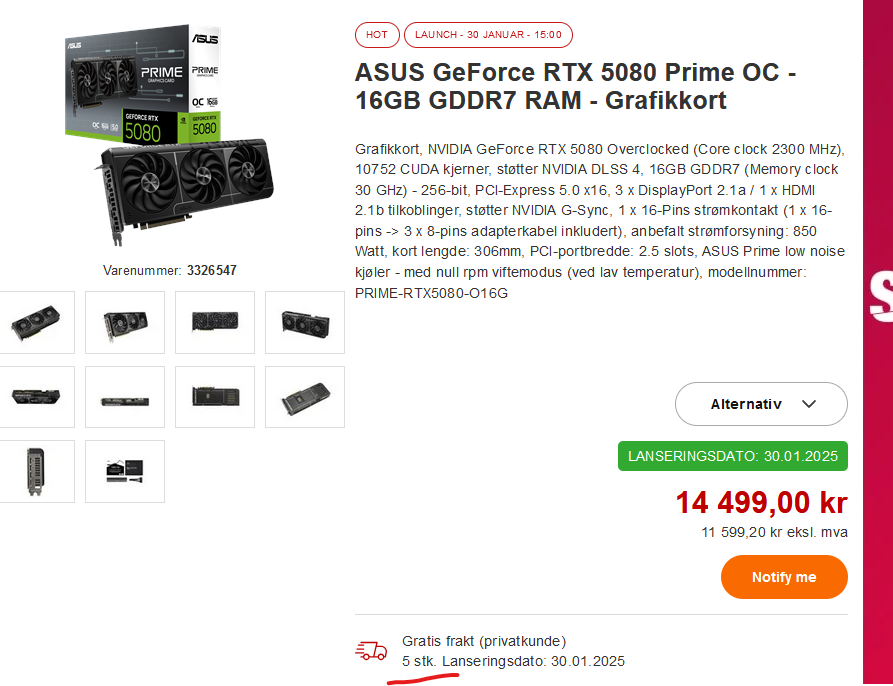Screen dimensions: 893x686
Task: Open the first thumbnail in the second row
Action: coord(36,397)
